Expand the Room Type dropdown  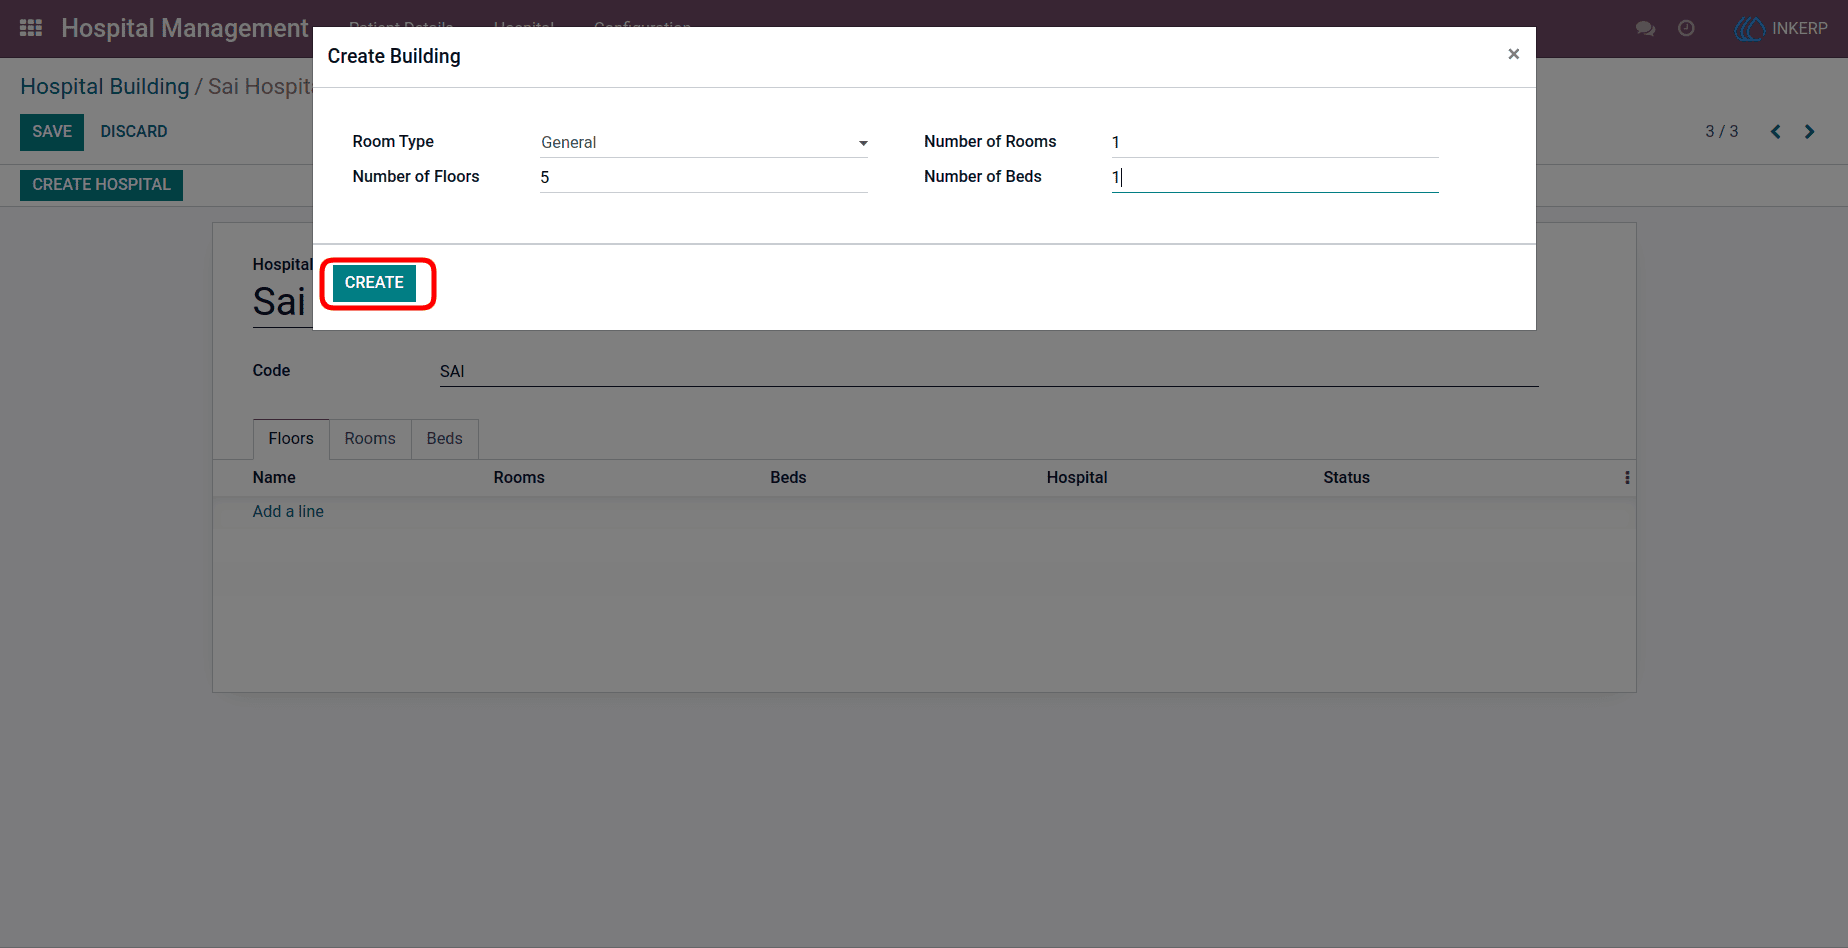pos(704,142)
